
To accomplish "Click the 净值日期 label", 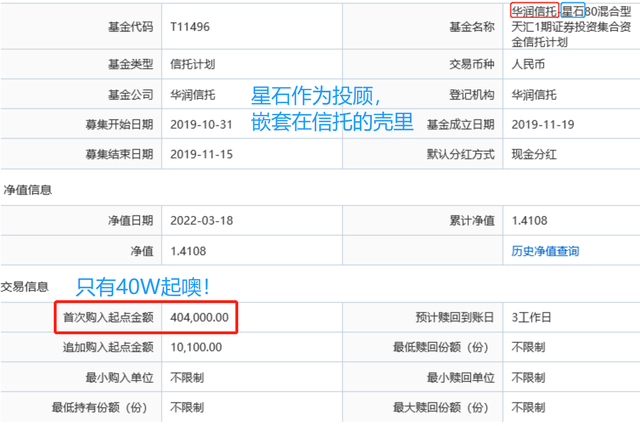I will [131, 221].
